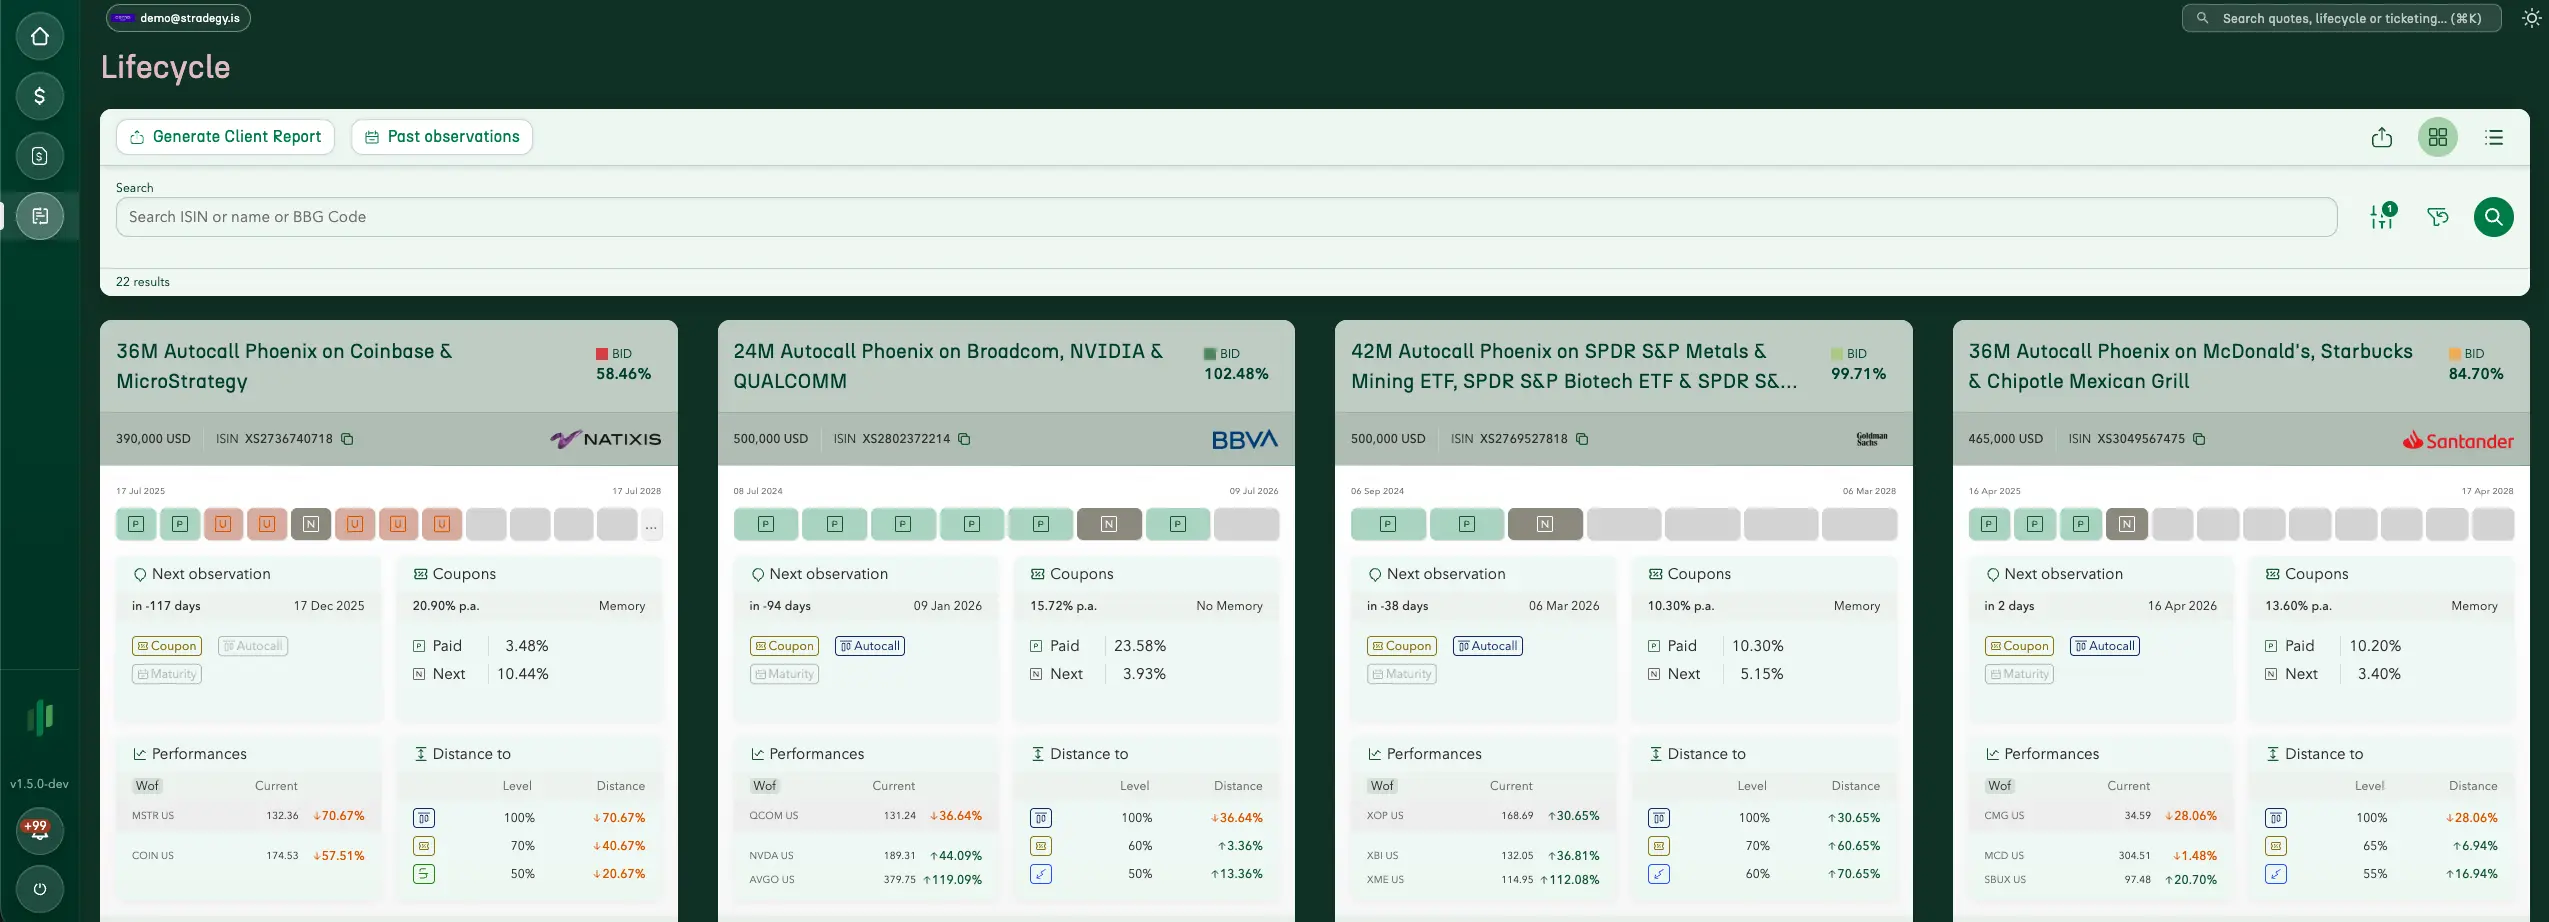Viewport: 2549px width, 922px height.
Task: Click the Generate Client Report button
Action: (x=226, y=136)
